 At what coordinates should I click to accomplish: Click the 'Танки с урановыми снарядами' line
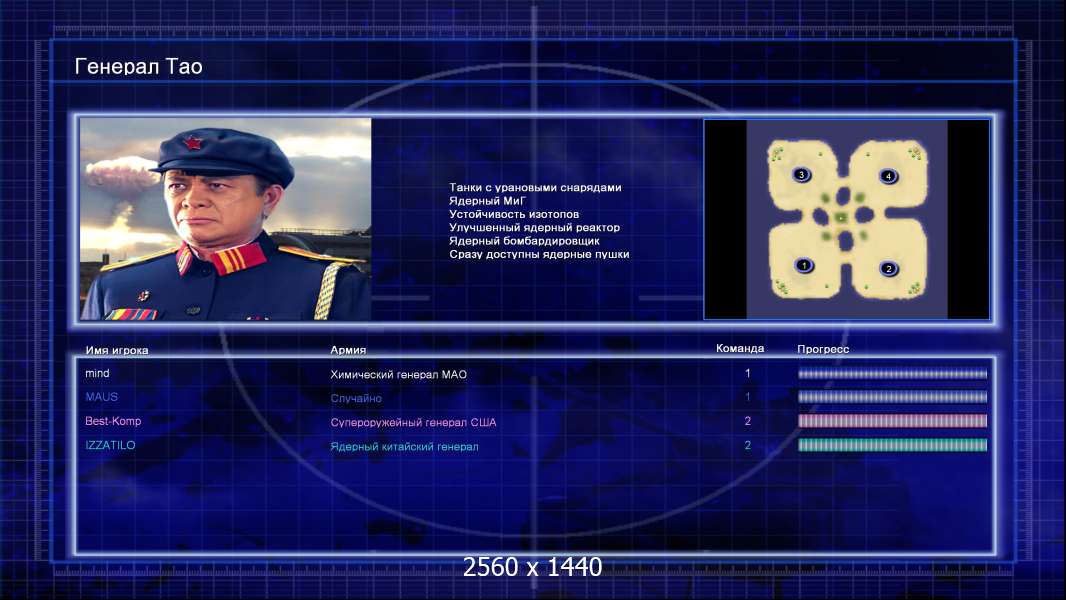[535, 188]
